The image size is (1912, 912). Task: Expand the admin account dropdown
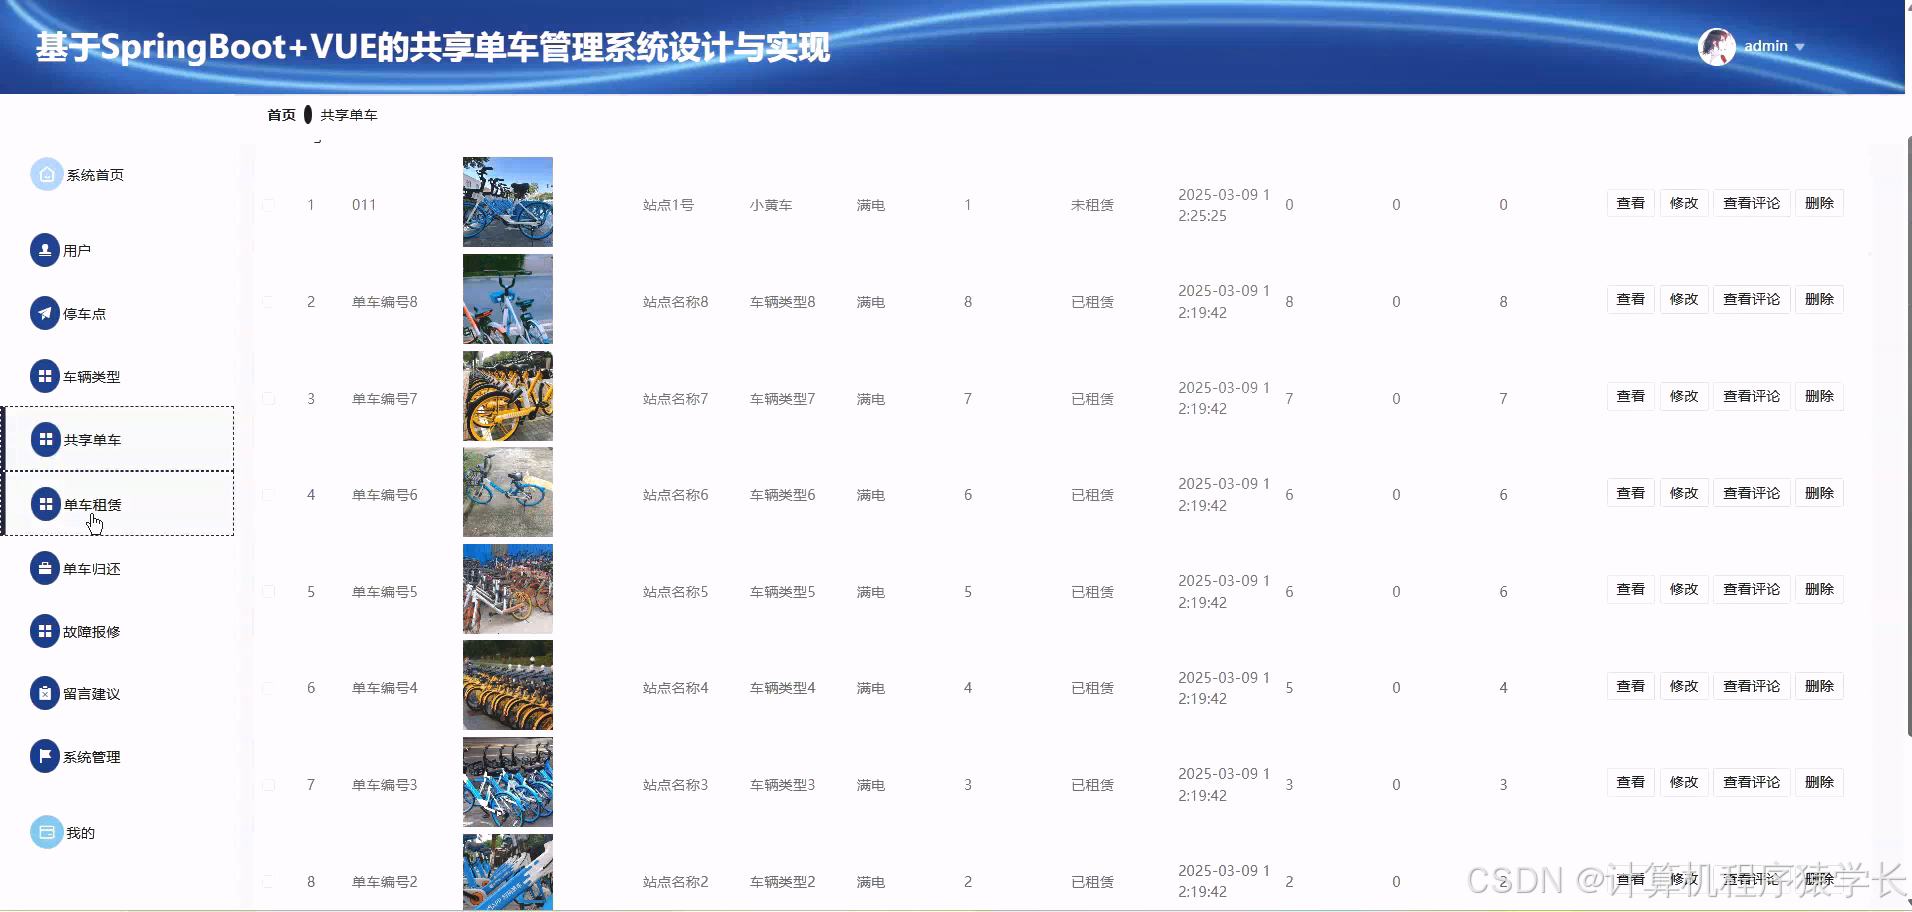(1800, 46)
